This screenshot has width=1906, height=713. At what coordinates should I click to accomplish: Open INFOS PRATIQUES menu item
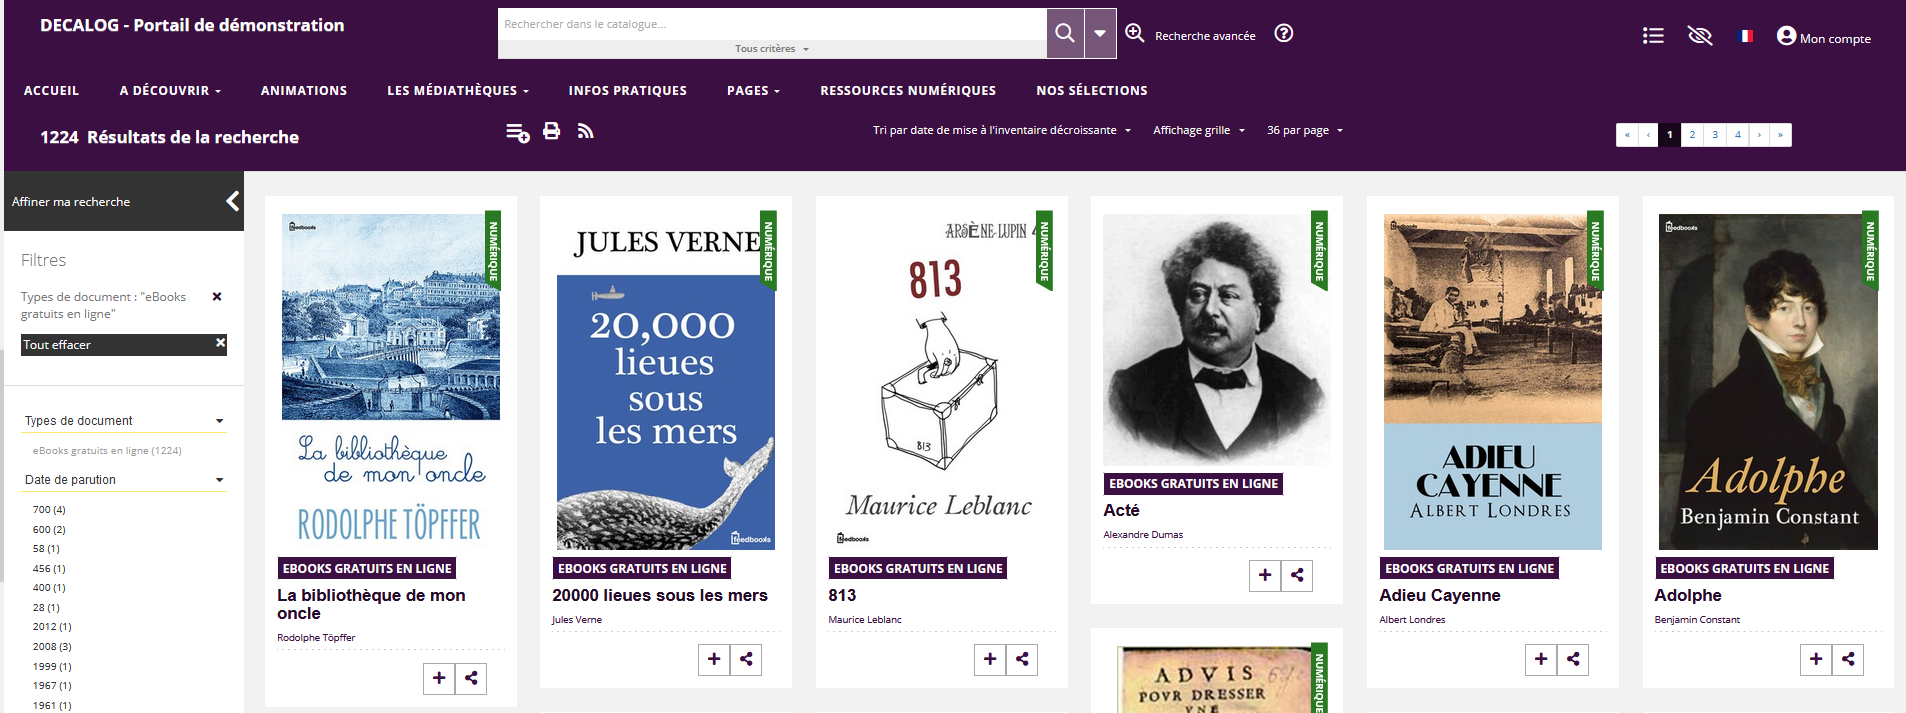[628, 90]
